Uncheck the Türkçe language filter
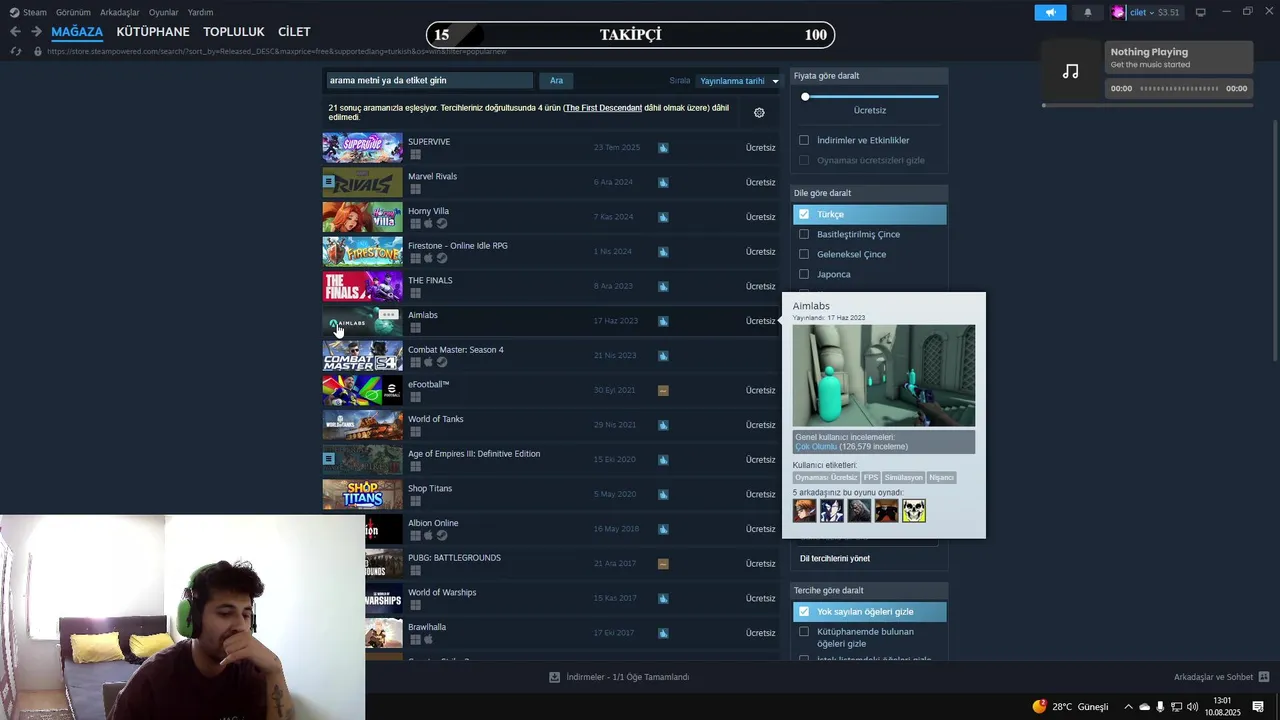The height and width of the screenshot is (720, 1280). [x=804, y=214]
